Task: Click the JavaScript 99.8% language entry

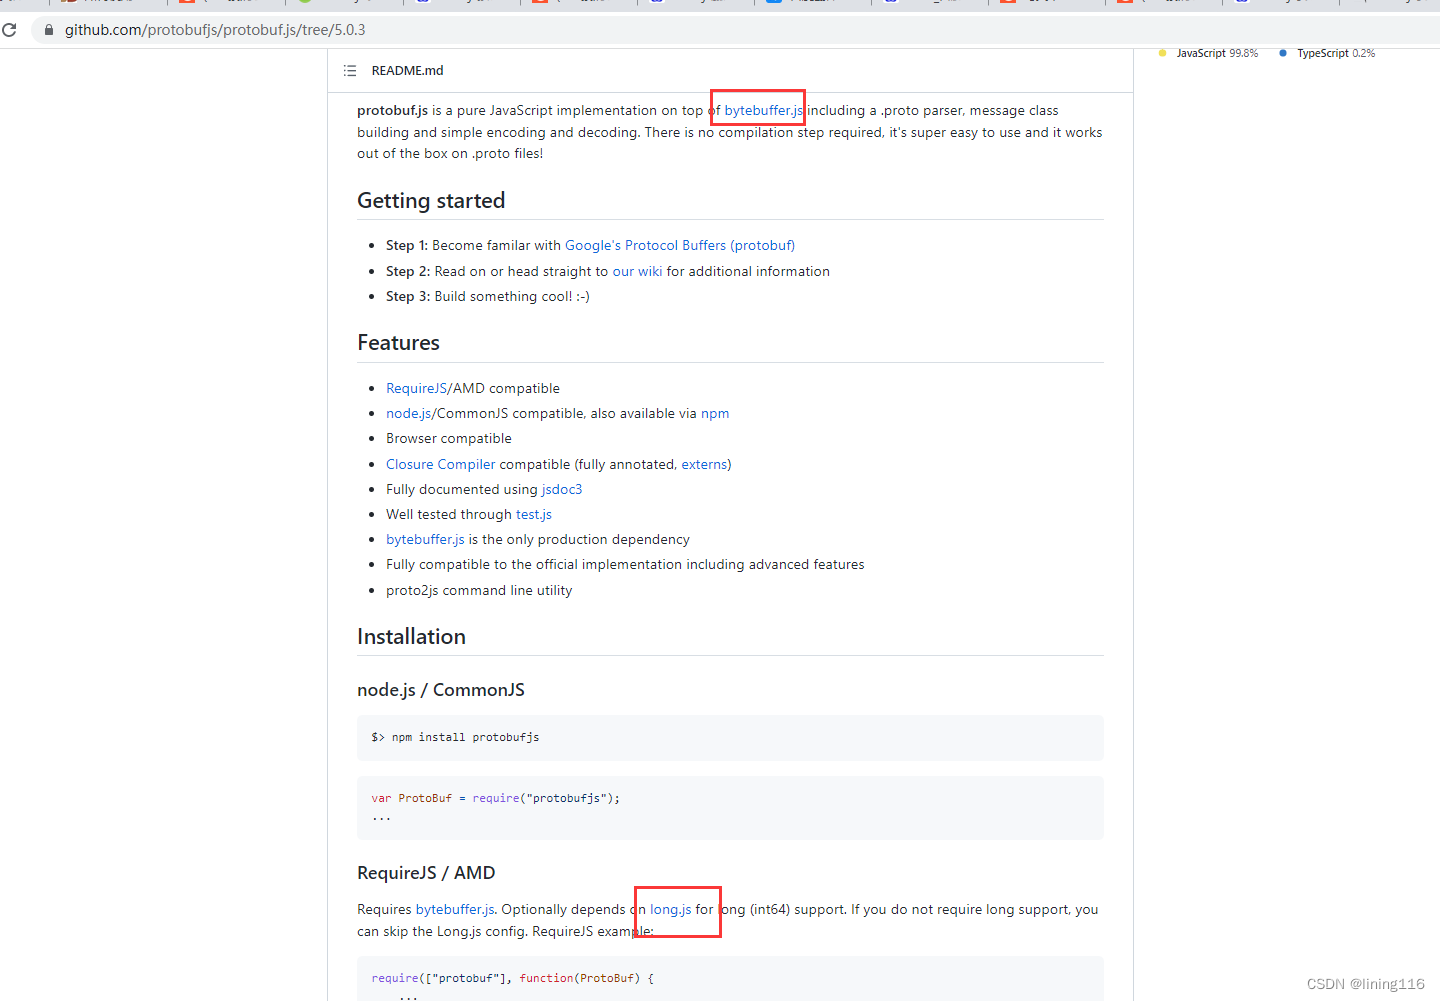Action: 1209,53
